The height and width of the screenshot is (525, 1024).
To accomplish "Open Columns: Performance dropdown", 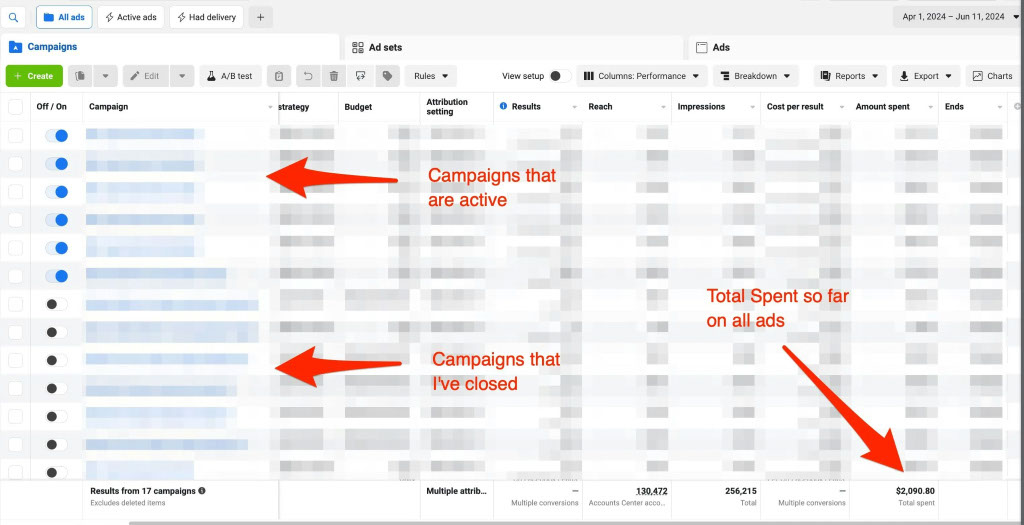I will point(641,76).
